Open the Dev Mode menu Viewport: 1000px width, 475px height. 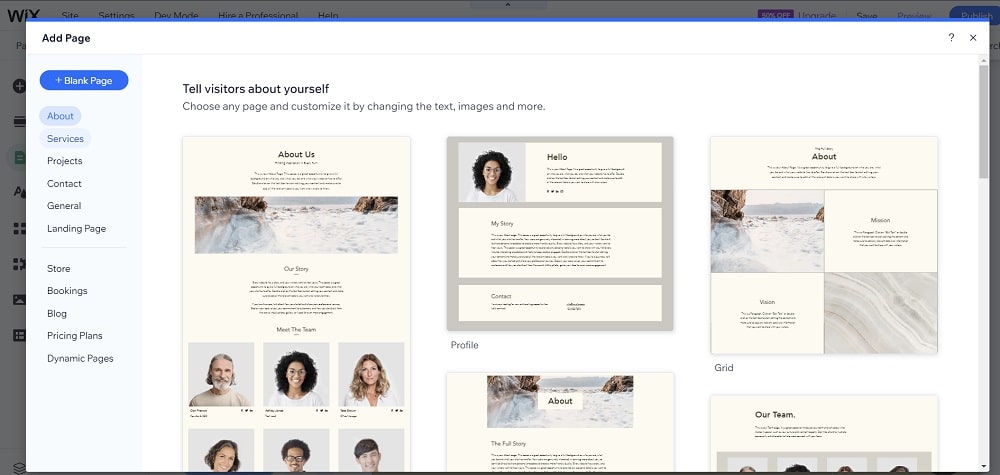tap(176, 15)
